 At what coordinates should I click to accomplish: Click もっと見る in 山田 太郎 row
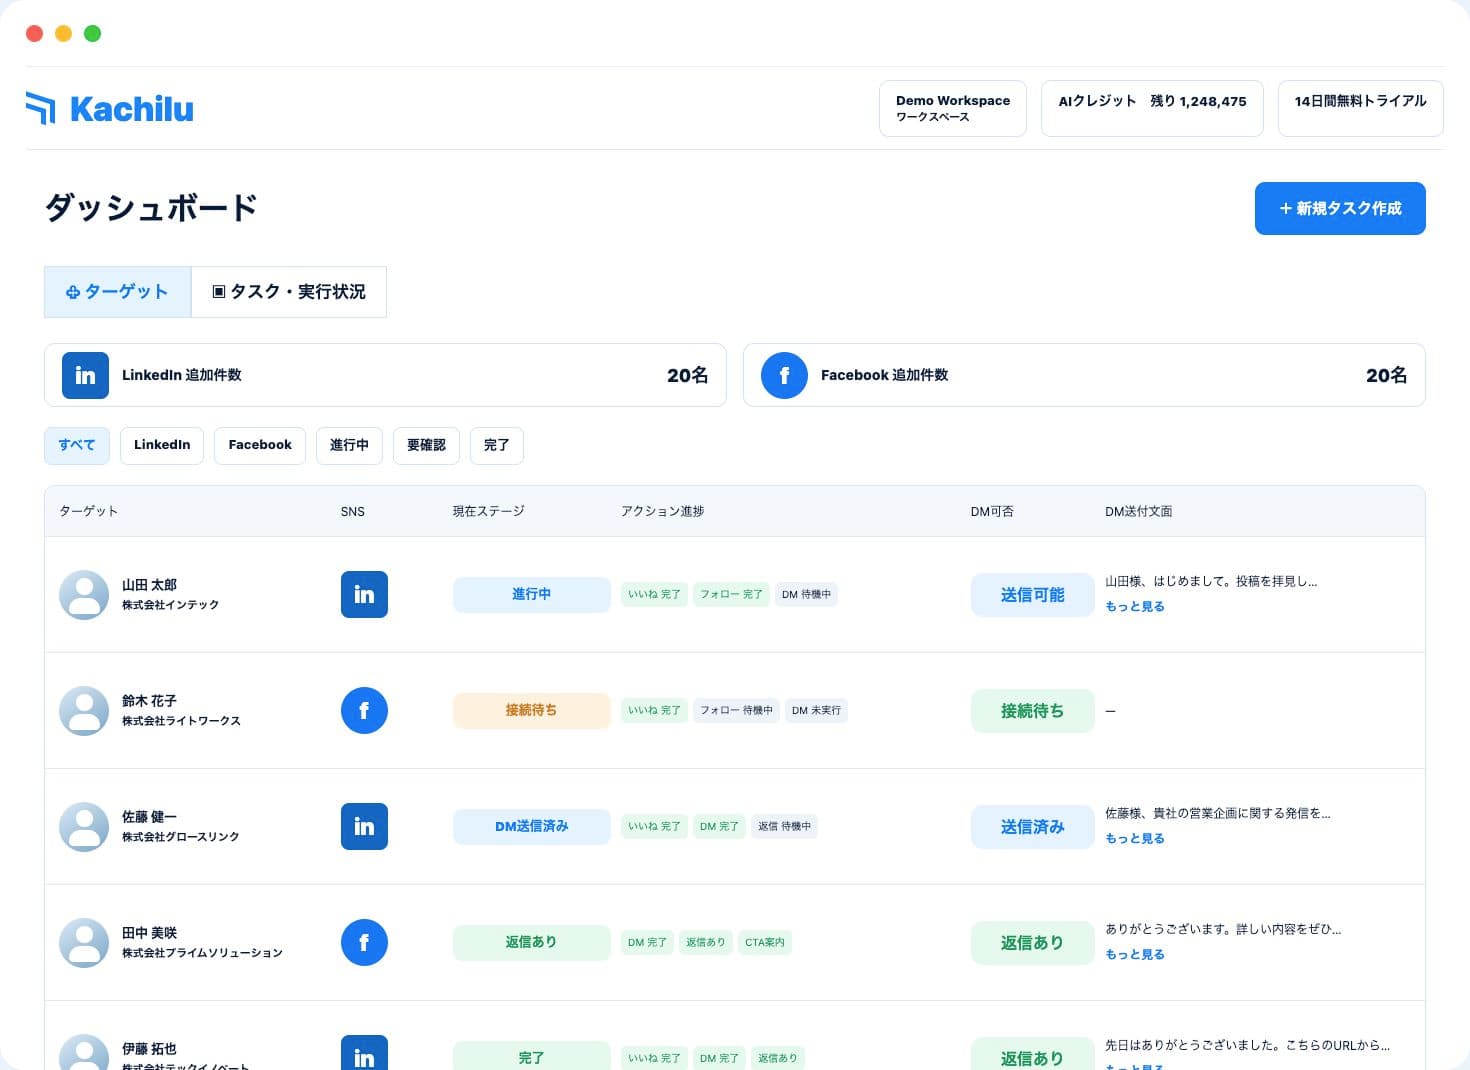point(1135,607)
